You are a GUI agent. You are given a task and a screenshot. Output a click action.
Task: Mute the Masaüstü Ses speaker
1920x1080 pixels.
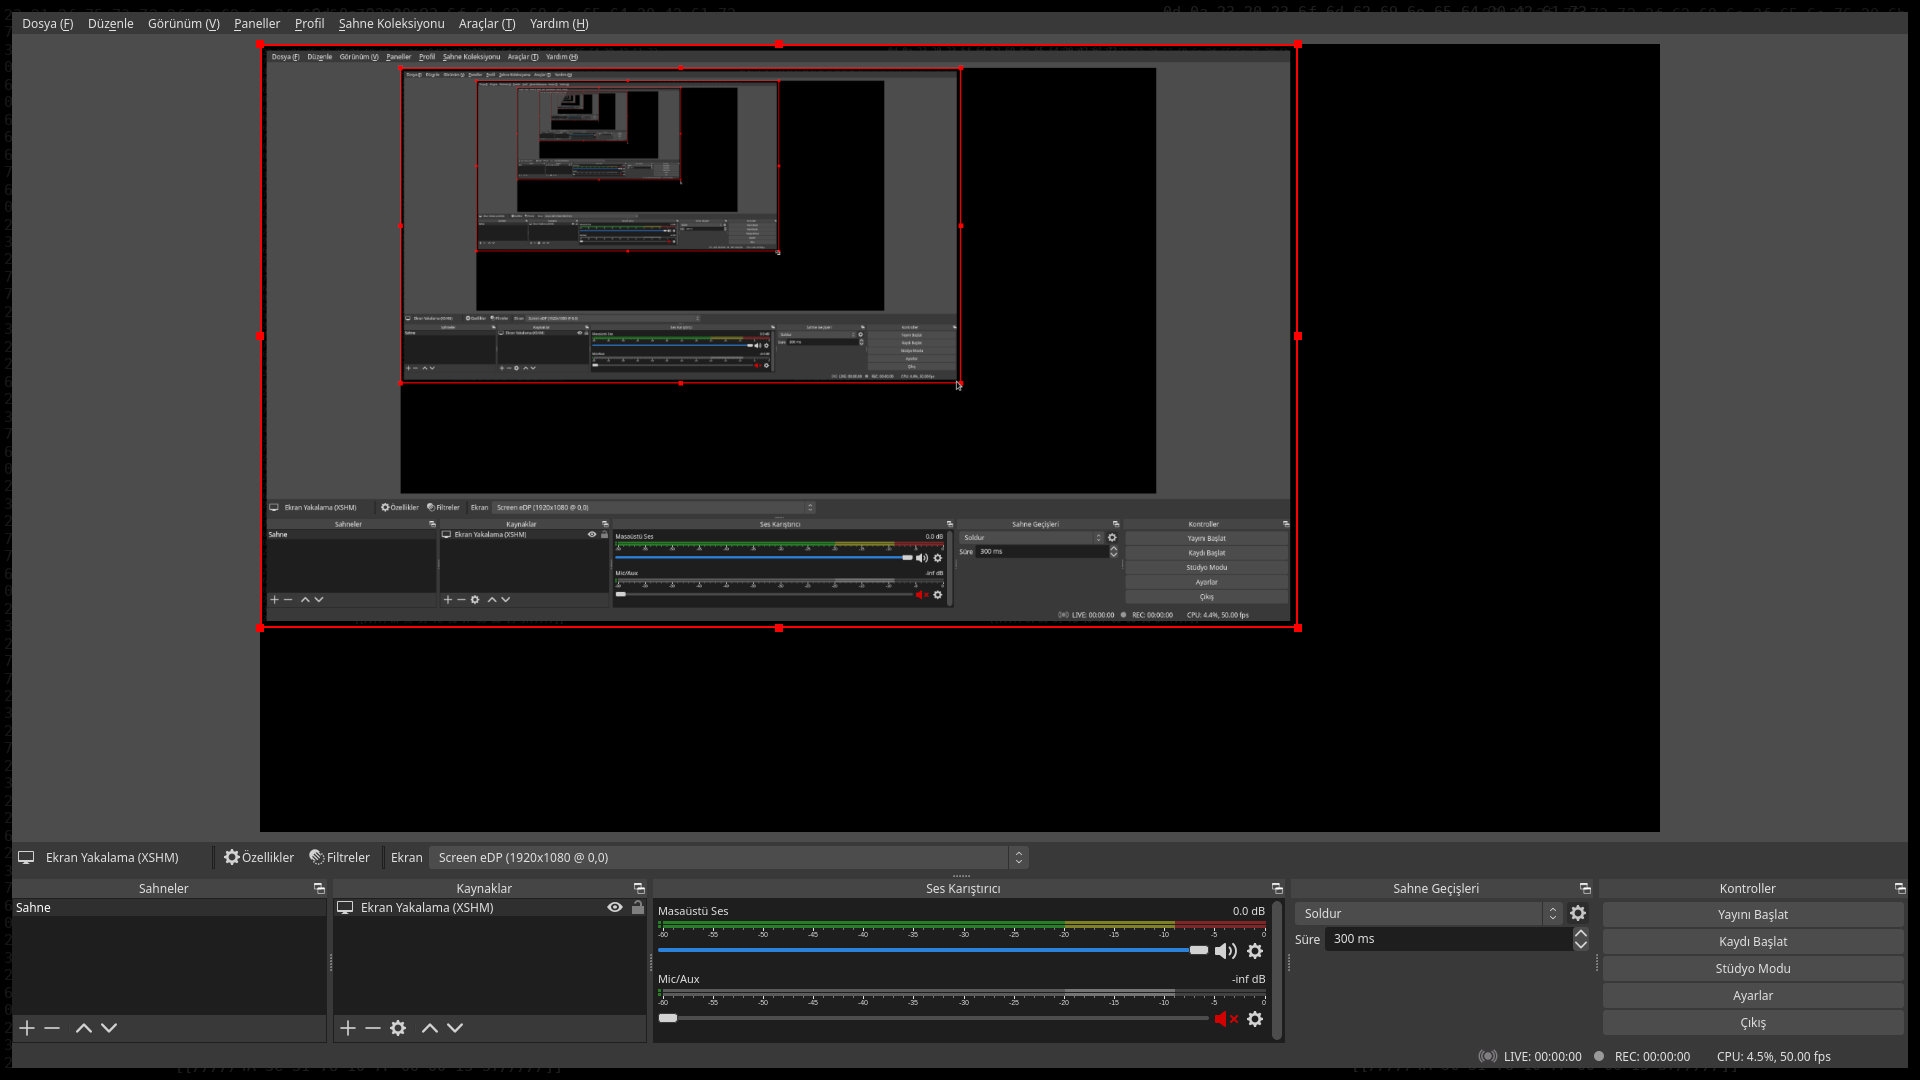pos(1225,951)
